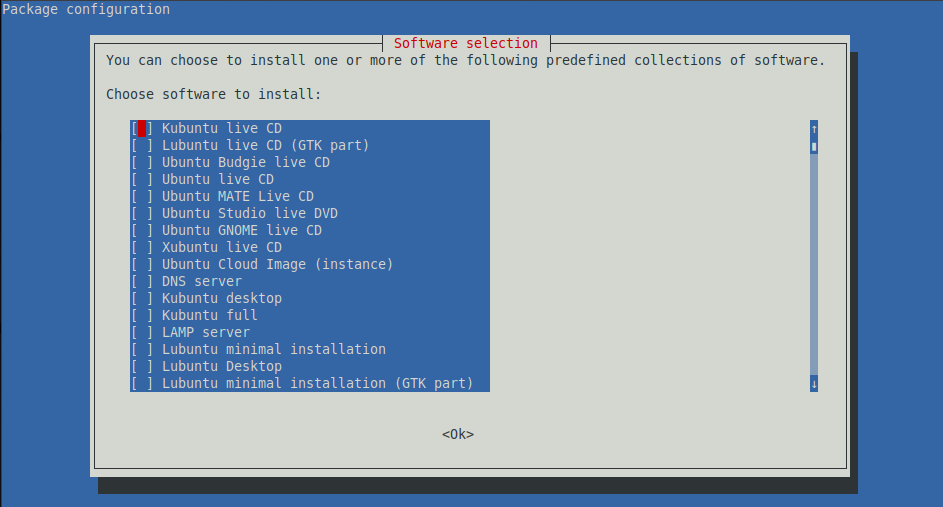943x507 pixels.
Task: Click the 'Package configuration' header text
Action: click(x=86, y=10)
